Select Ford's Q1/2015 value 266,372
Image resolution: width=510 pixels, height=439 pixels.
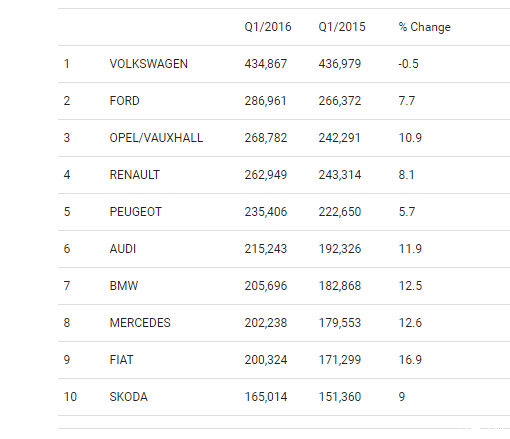pos(340,101)
